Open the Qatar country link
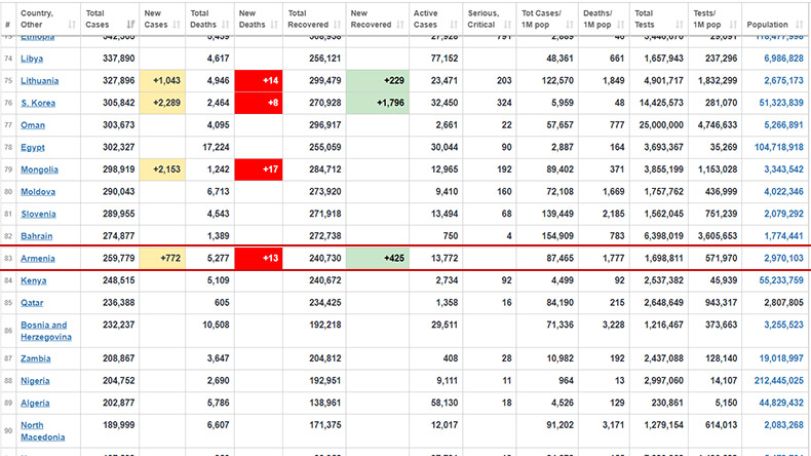The image size is (811, 456). coord(32,303)
